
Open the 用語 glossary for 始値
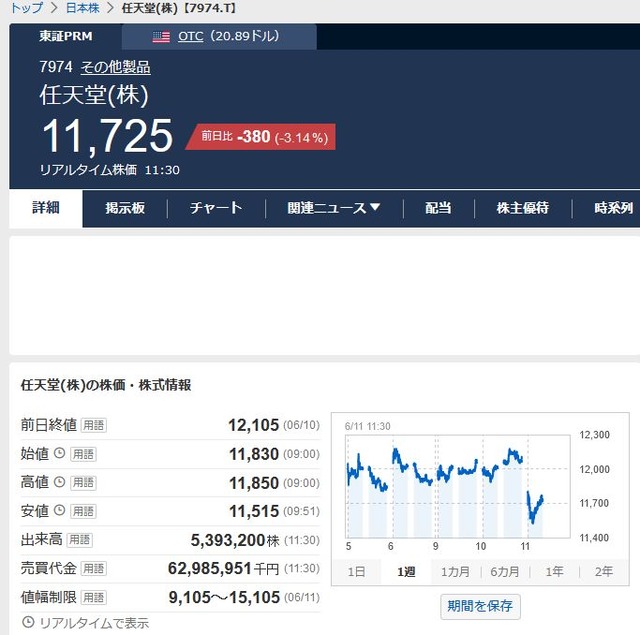pyautogui.click(x=83, y=454)
